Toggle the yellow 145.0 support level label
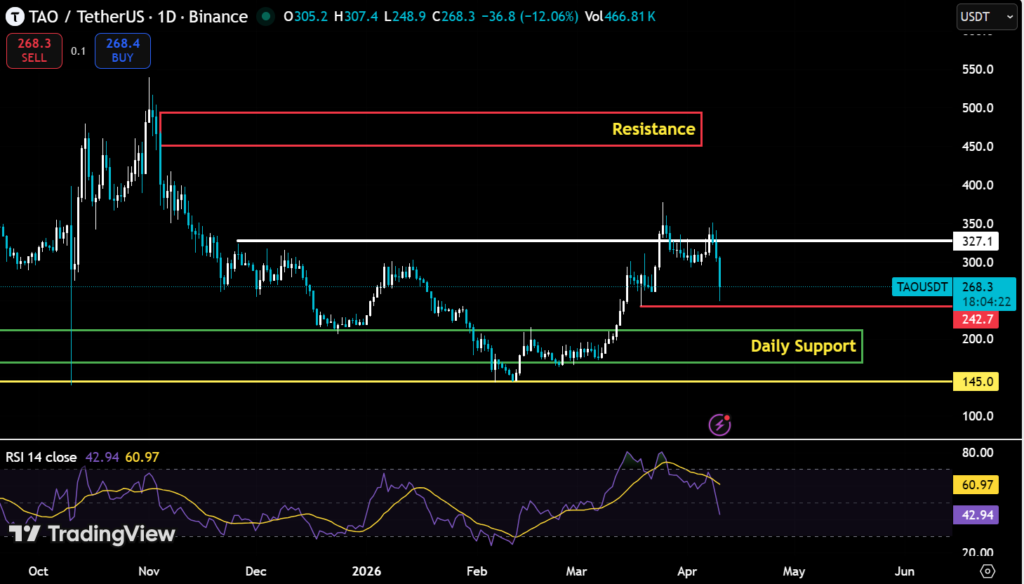Image resolution: width=1024 pixels, height=584 pixels. pos(974,381)
